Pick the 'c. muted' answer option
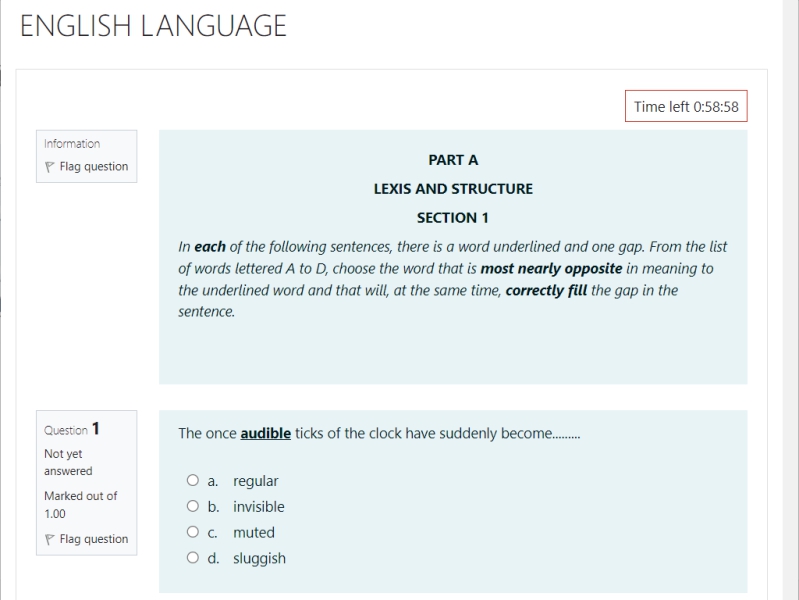The height and width of the screenshot is (600, 799). [193, 533]
